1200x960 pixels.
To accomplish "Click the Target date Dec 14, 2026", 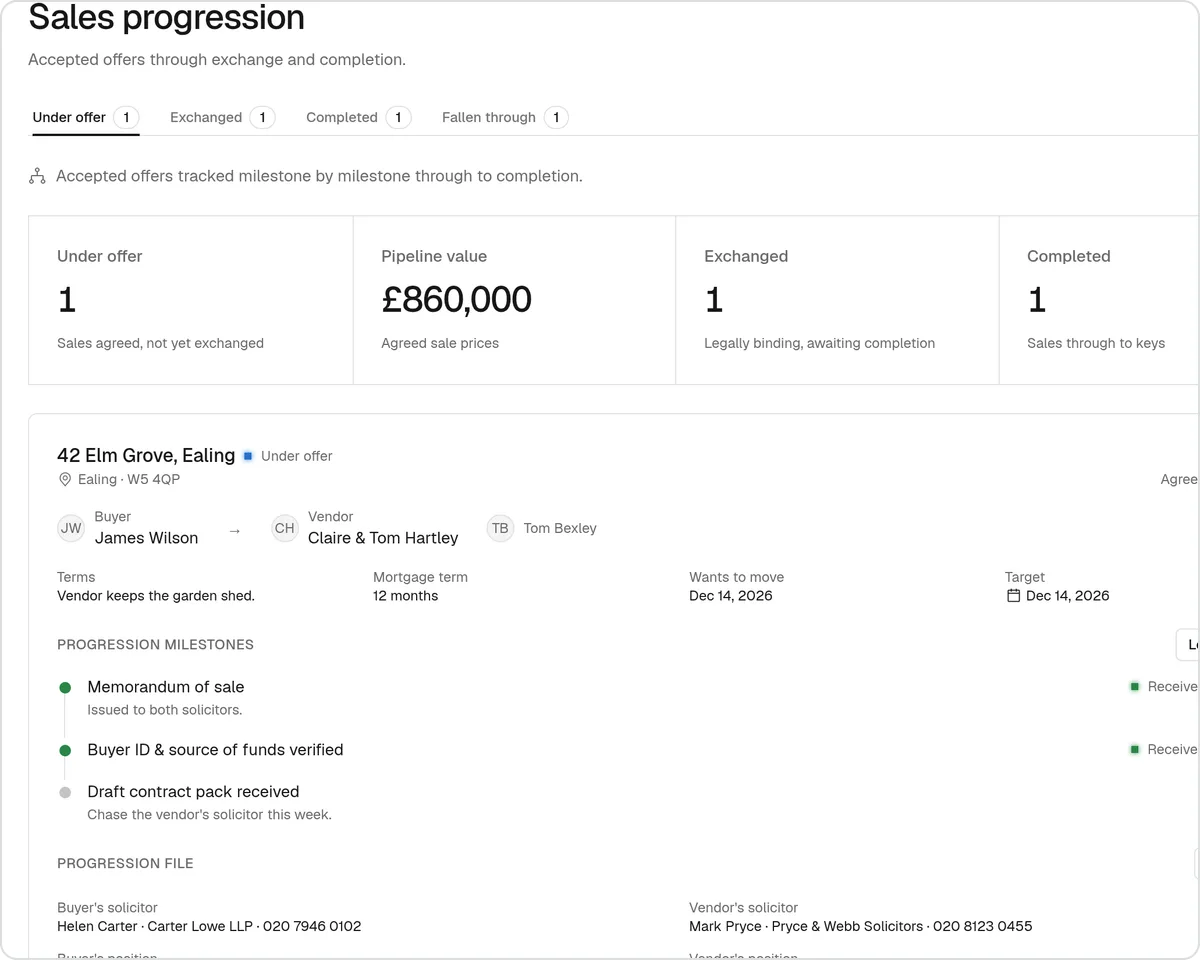I will point(1068,596).
